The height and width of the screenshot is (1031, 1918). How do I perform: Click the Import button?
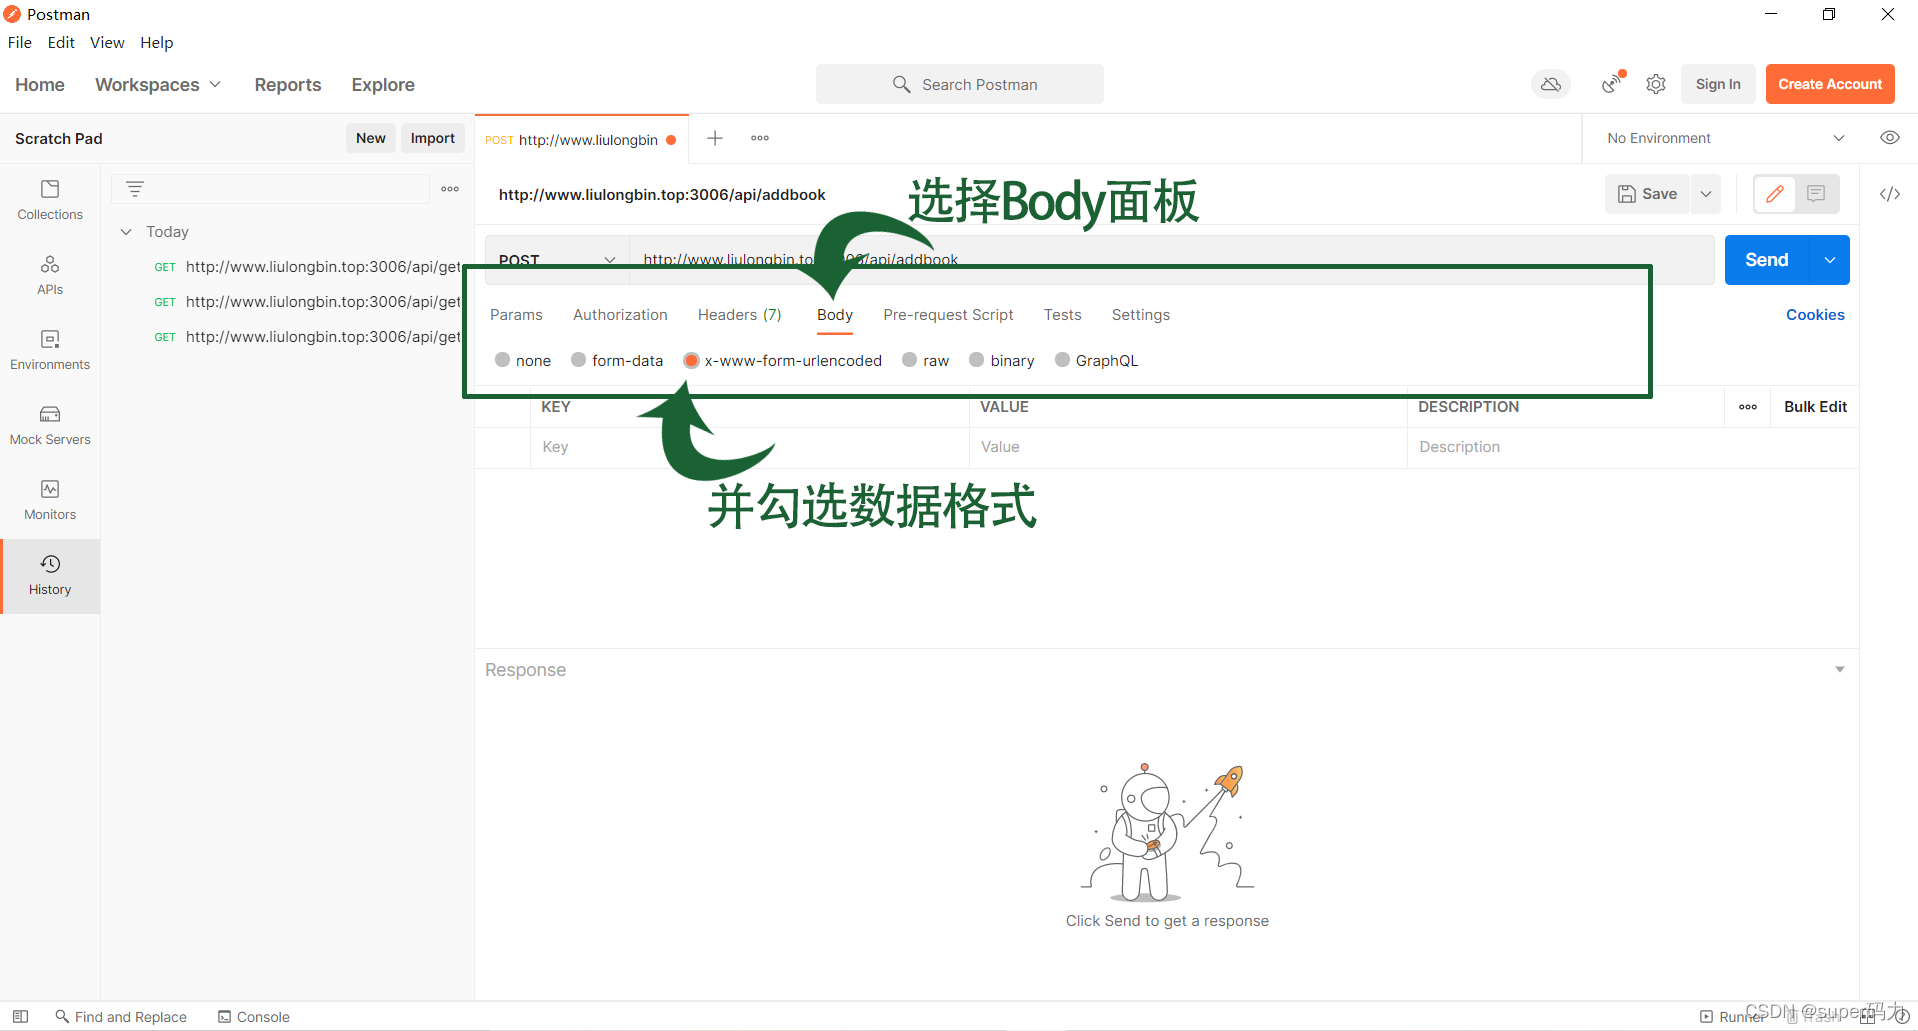433,138
